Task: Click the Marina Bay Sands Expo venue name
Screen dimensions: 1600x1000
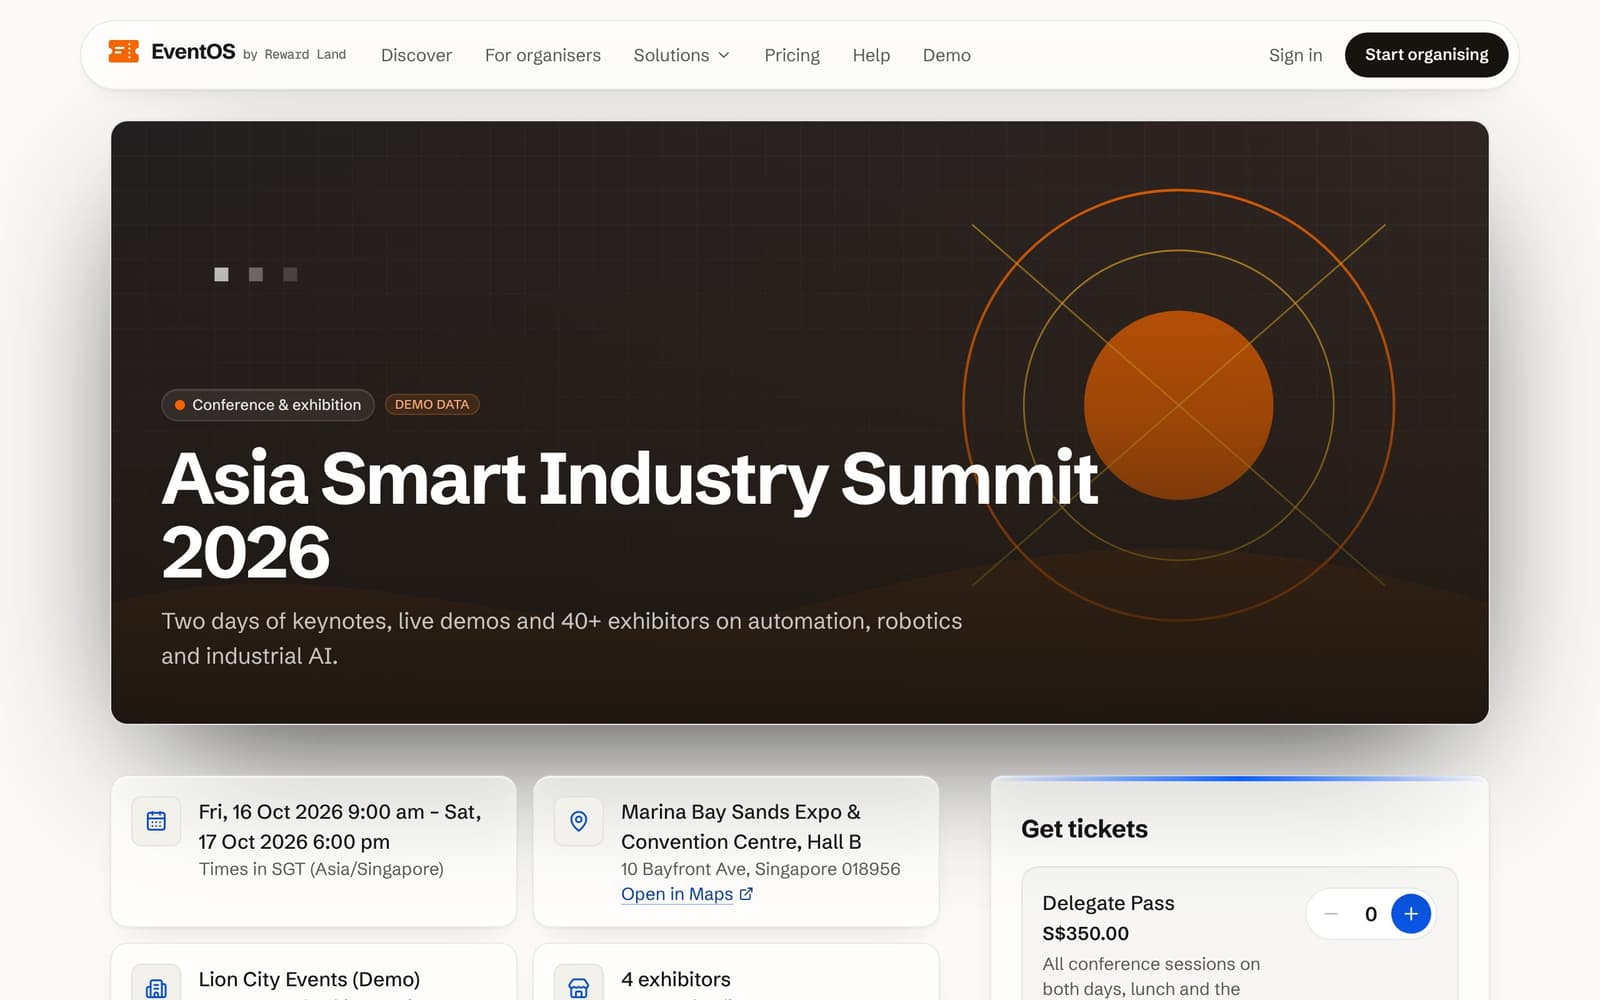Action: click(741, 827)
